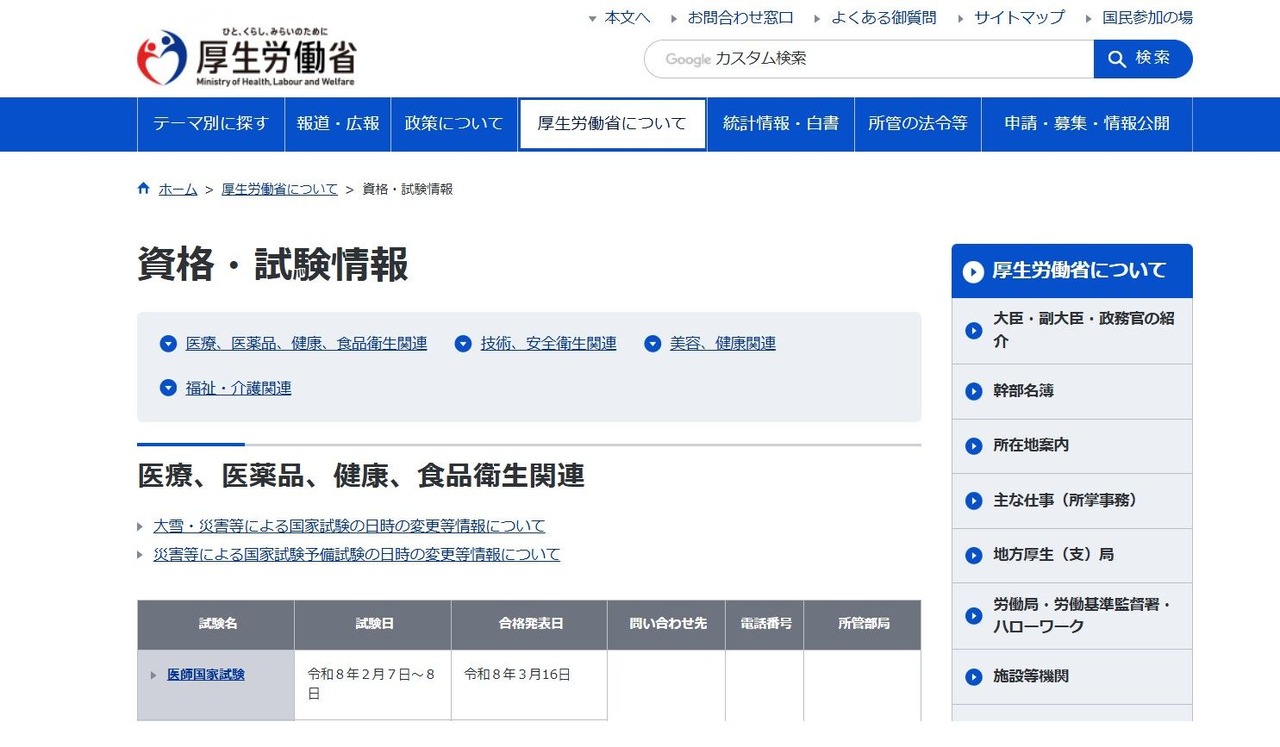Open the 報道・広報 navigation menu

(x=337, y=124)
